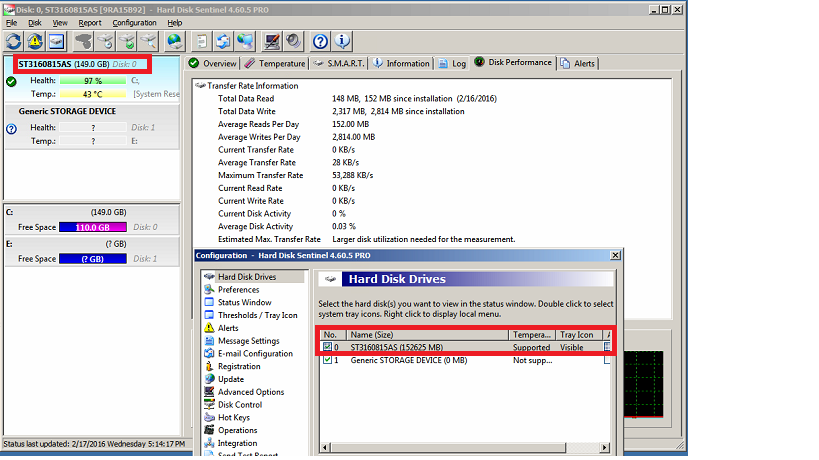Select the ST3160815AS disk in left panel
This screenshot has width=819, height=460.
coord(92,78)
